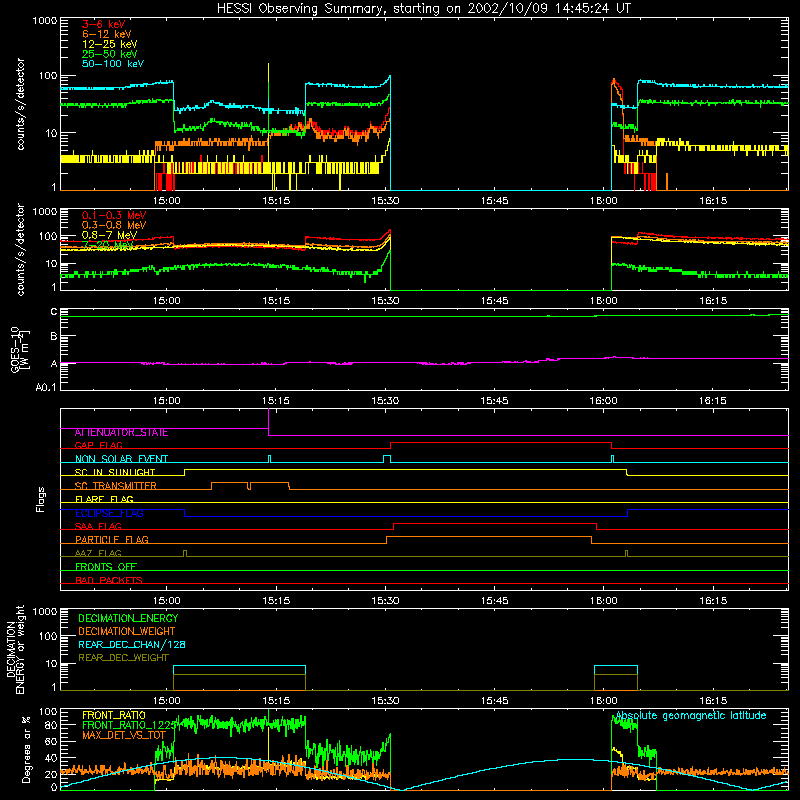
Task: Click the B level tick on GOES axis
Action: (54, 337)
